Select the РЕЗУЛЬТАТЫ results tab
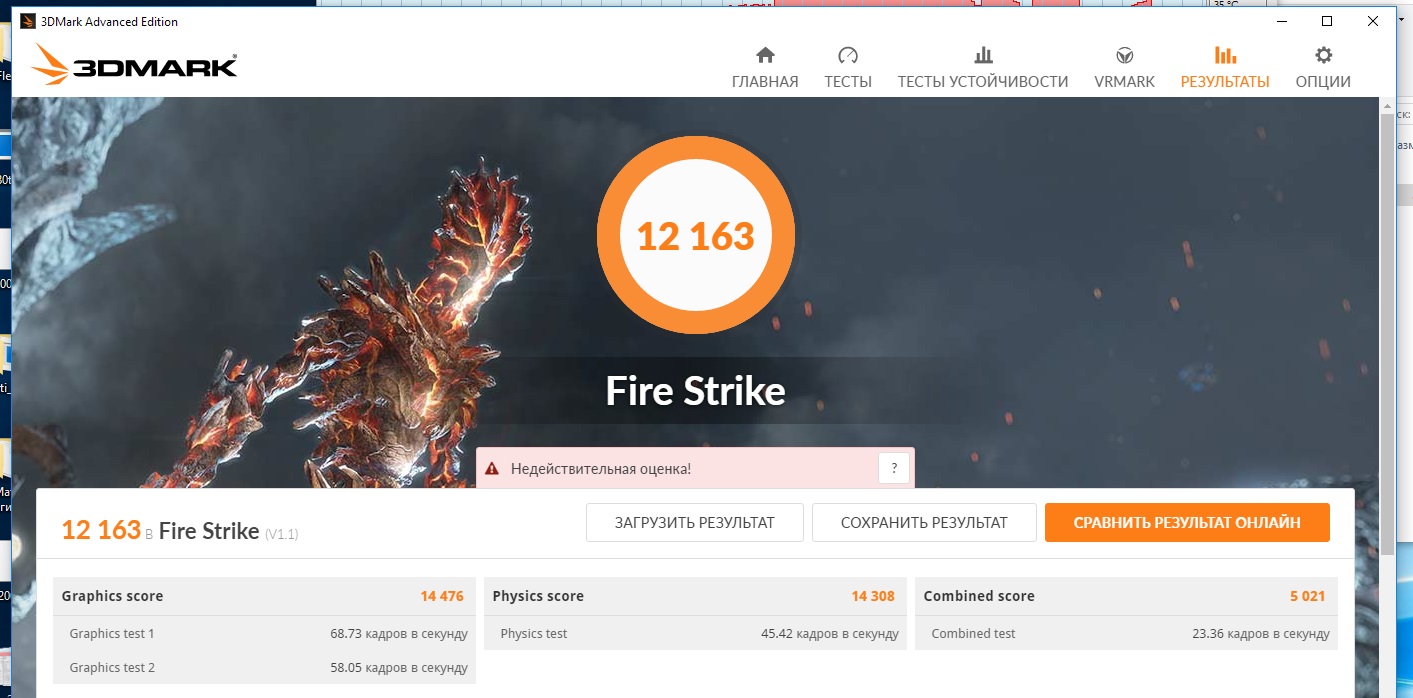The height and width of the screenshot is (698, 1413). click(1225, 68)
